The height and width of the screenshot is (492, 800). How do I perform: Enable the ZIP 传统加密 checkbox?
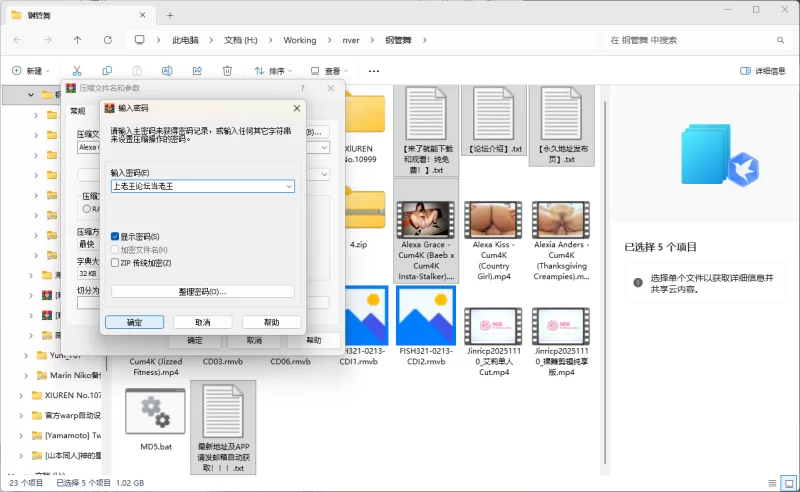pyautogui.click(x=115, y=262)
